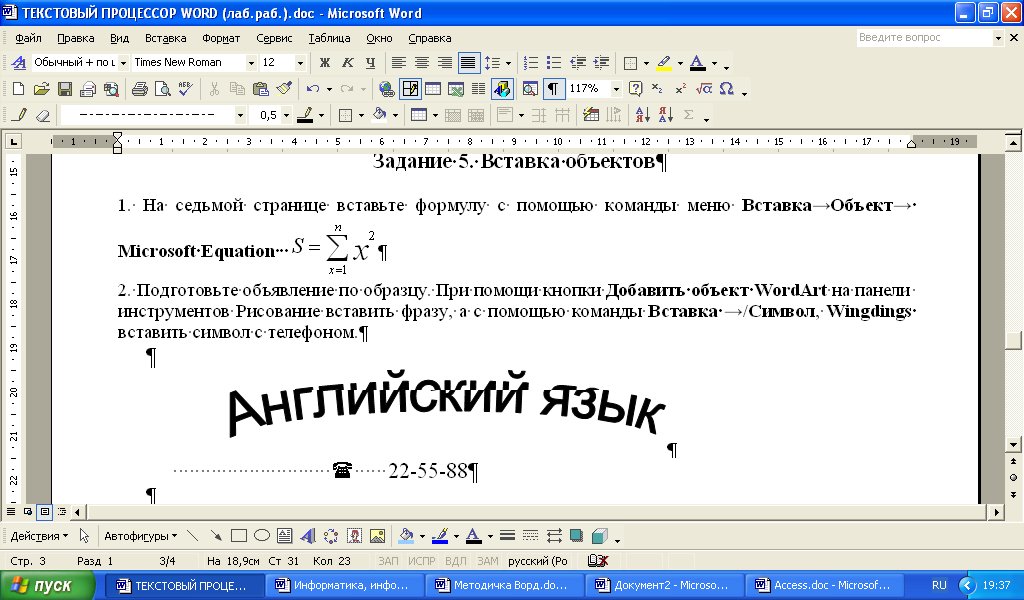Image resolution: width=1024 pixels, height=600 pixels.
Task: Insert Excel spreadsheet icon
Action: 456,89
